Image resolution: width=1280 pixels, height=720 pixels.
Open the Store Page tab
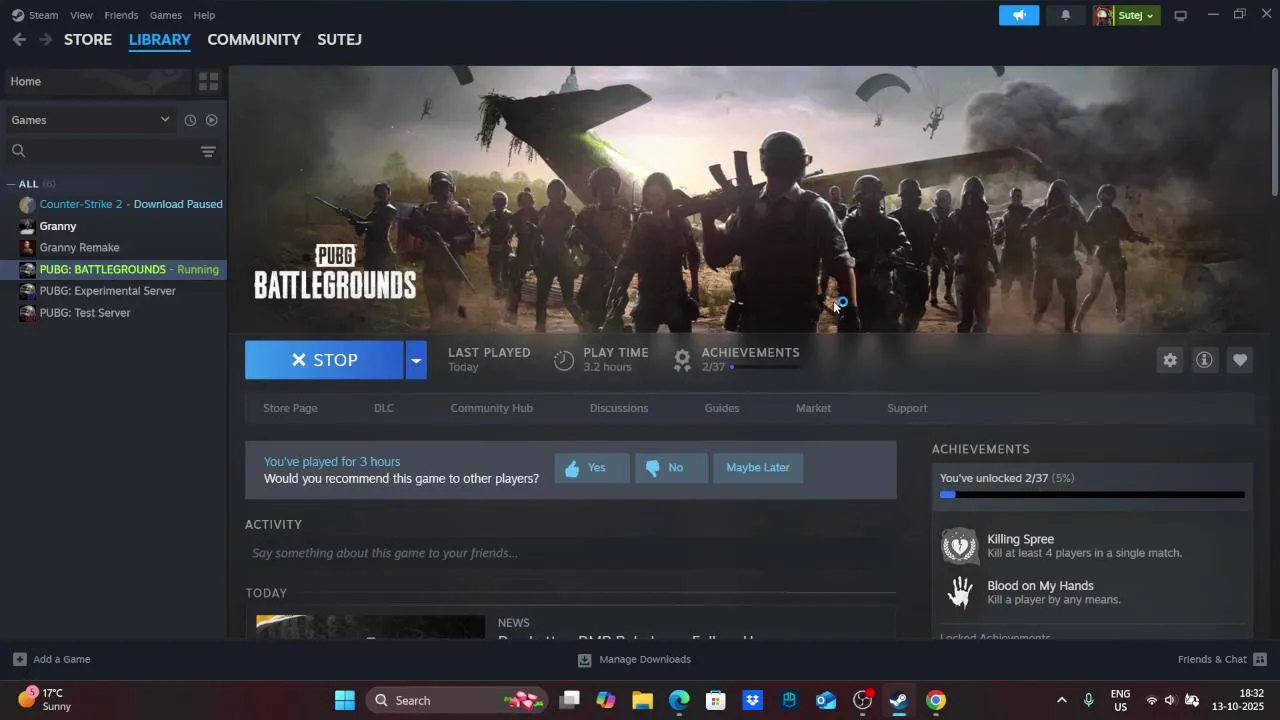tap(290, 408)
